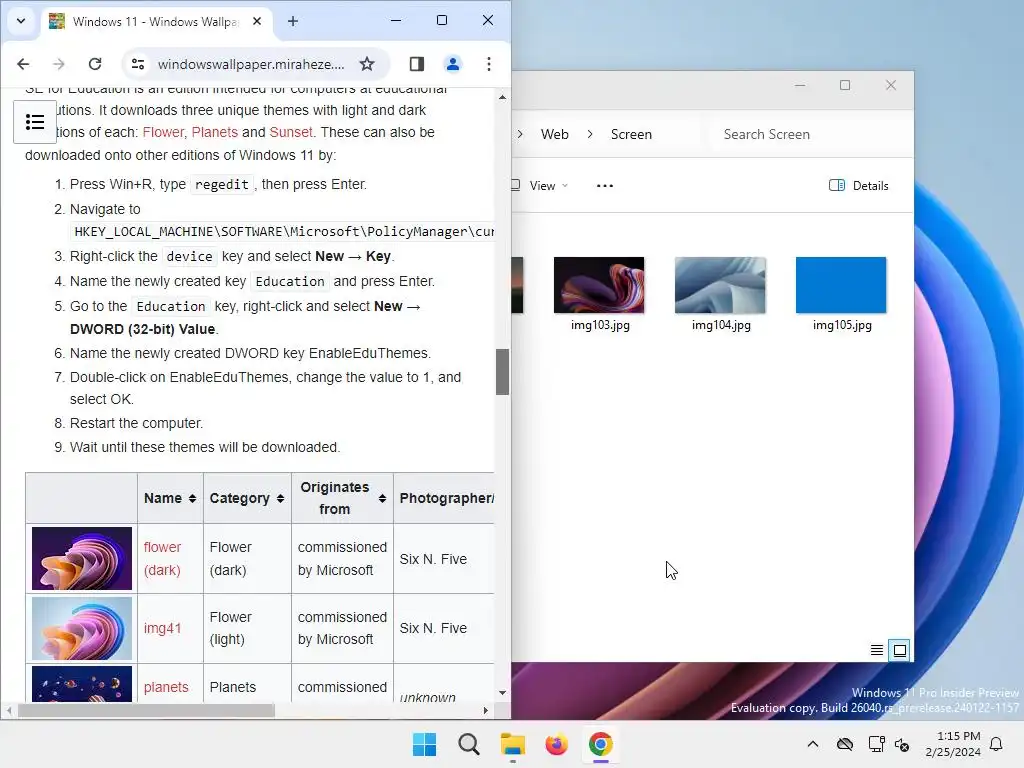Open clock and date flyout
The width and height of the screenshot is (1024, 768).
pyautogui.click(x=953, y=744)
